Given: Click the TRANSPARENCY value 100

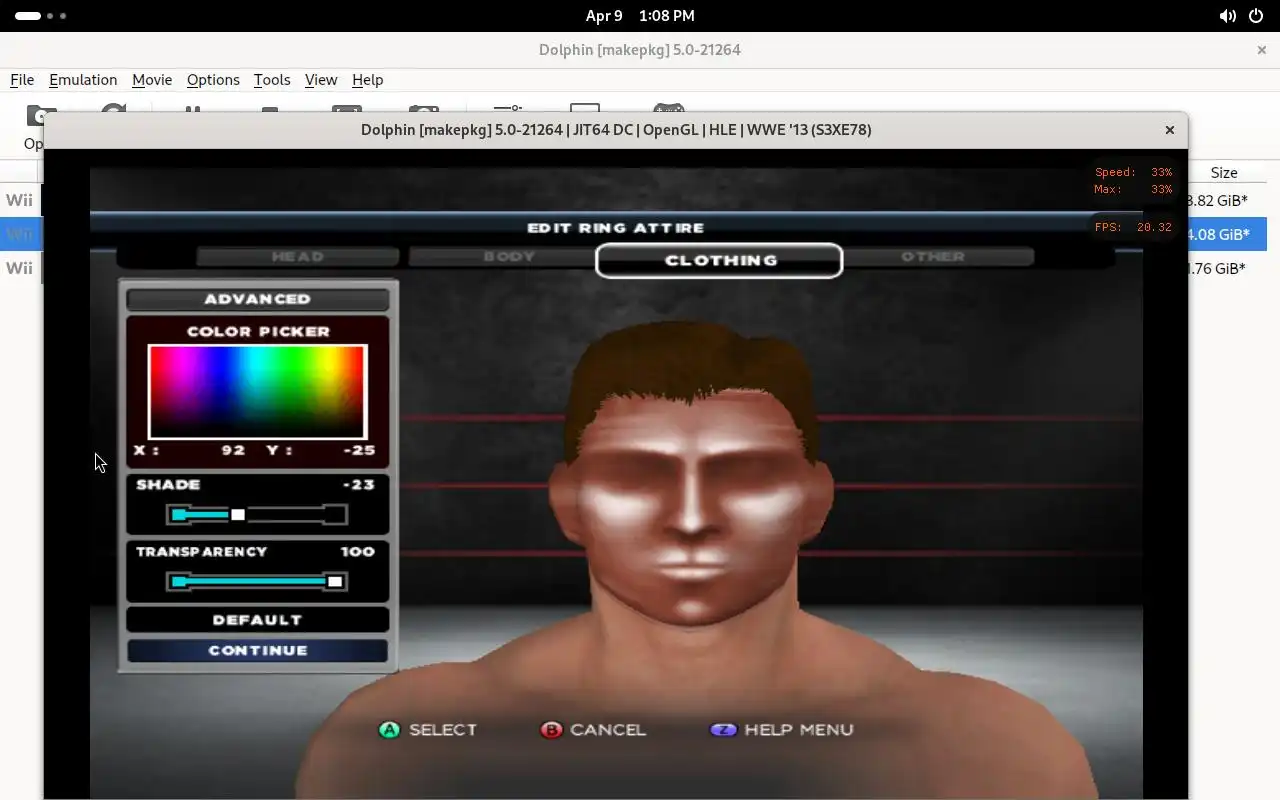Looking at the screenshot, I should (x=357, y=551).
